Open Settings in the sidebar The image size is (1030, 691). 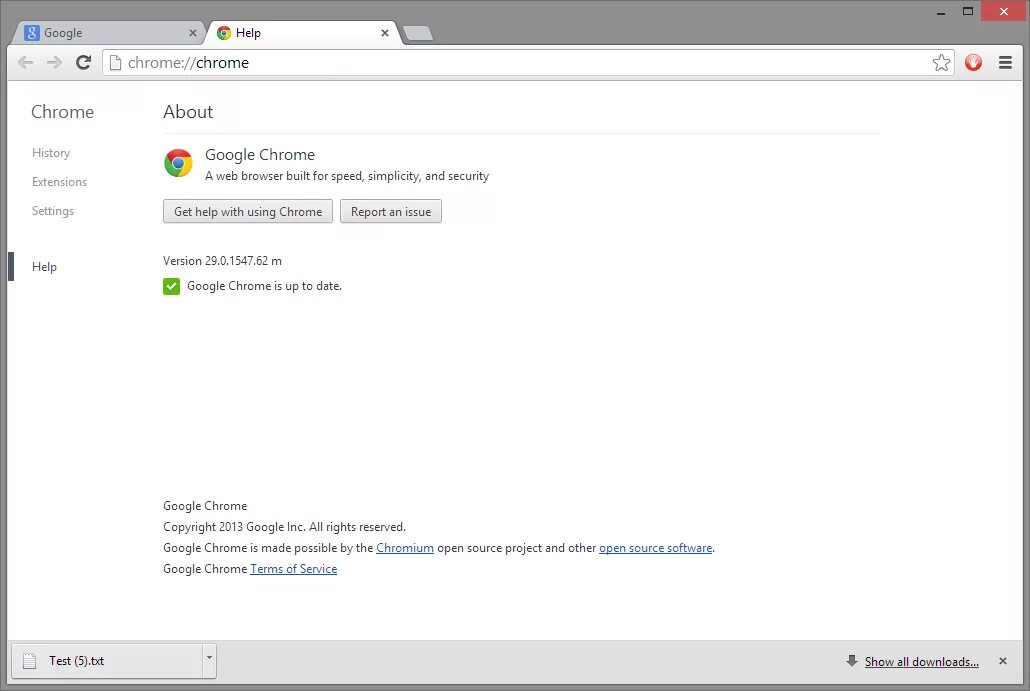click(53, 211)
